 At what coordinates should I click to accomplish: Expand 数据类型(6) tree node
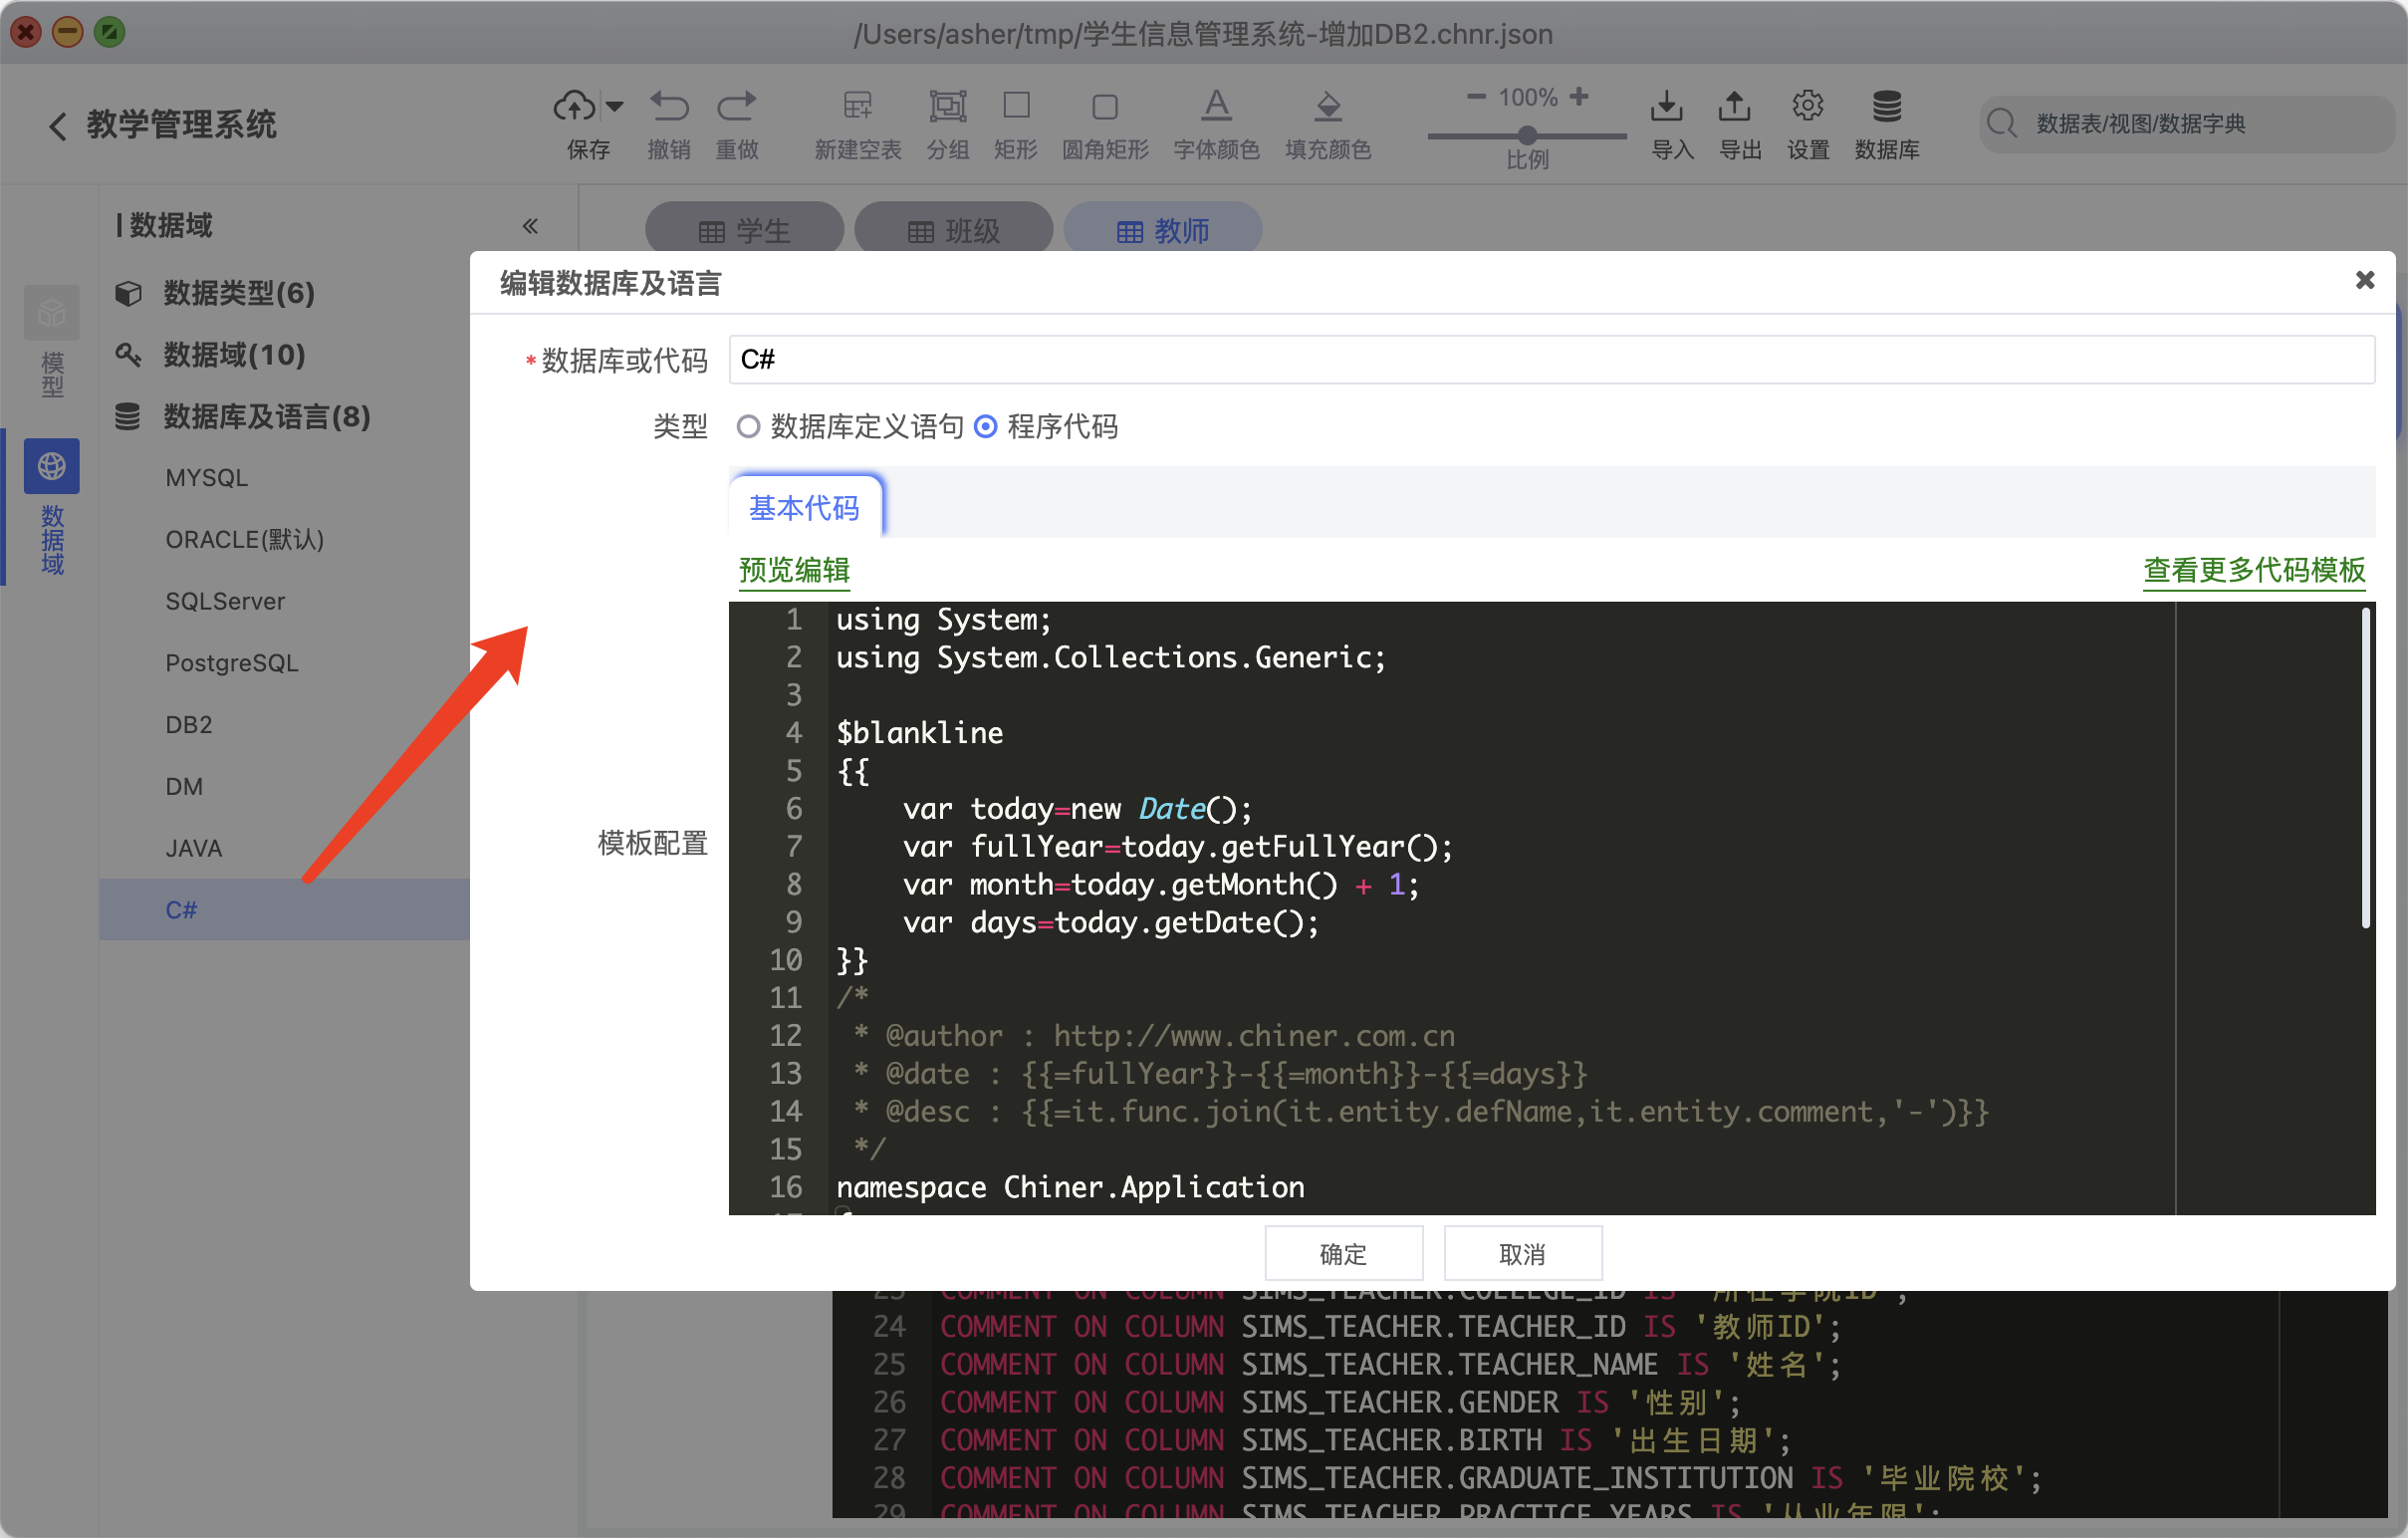238,293
